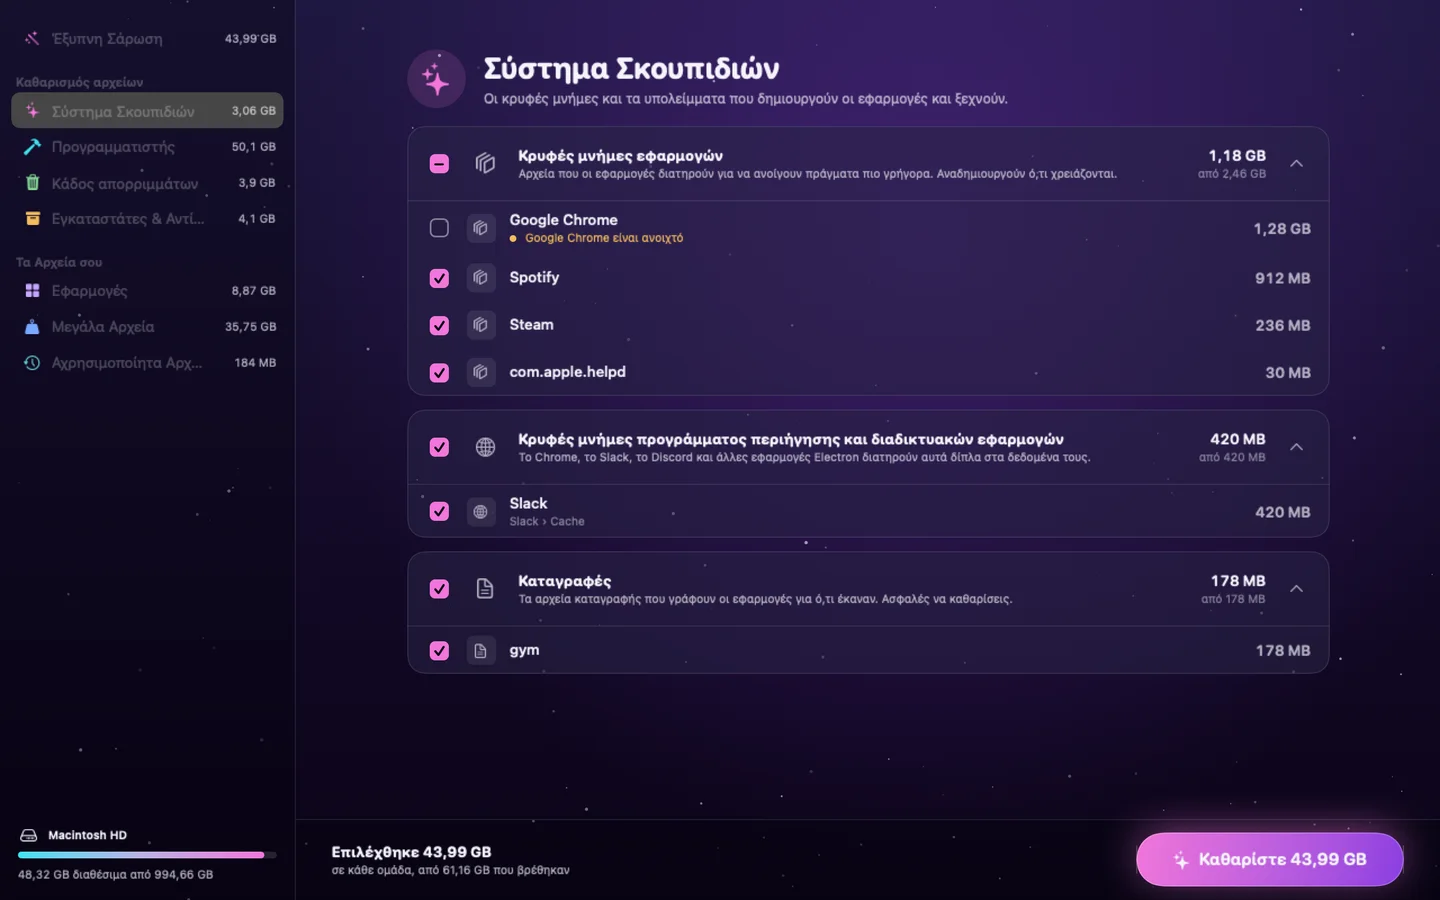Click the Macintosh HD disk icon

point(29,835)
